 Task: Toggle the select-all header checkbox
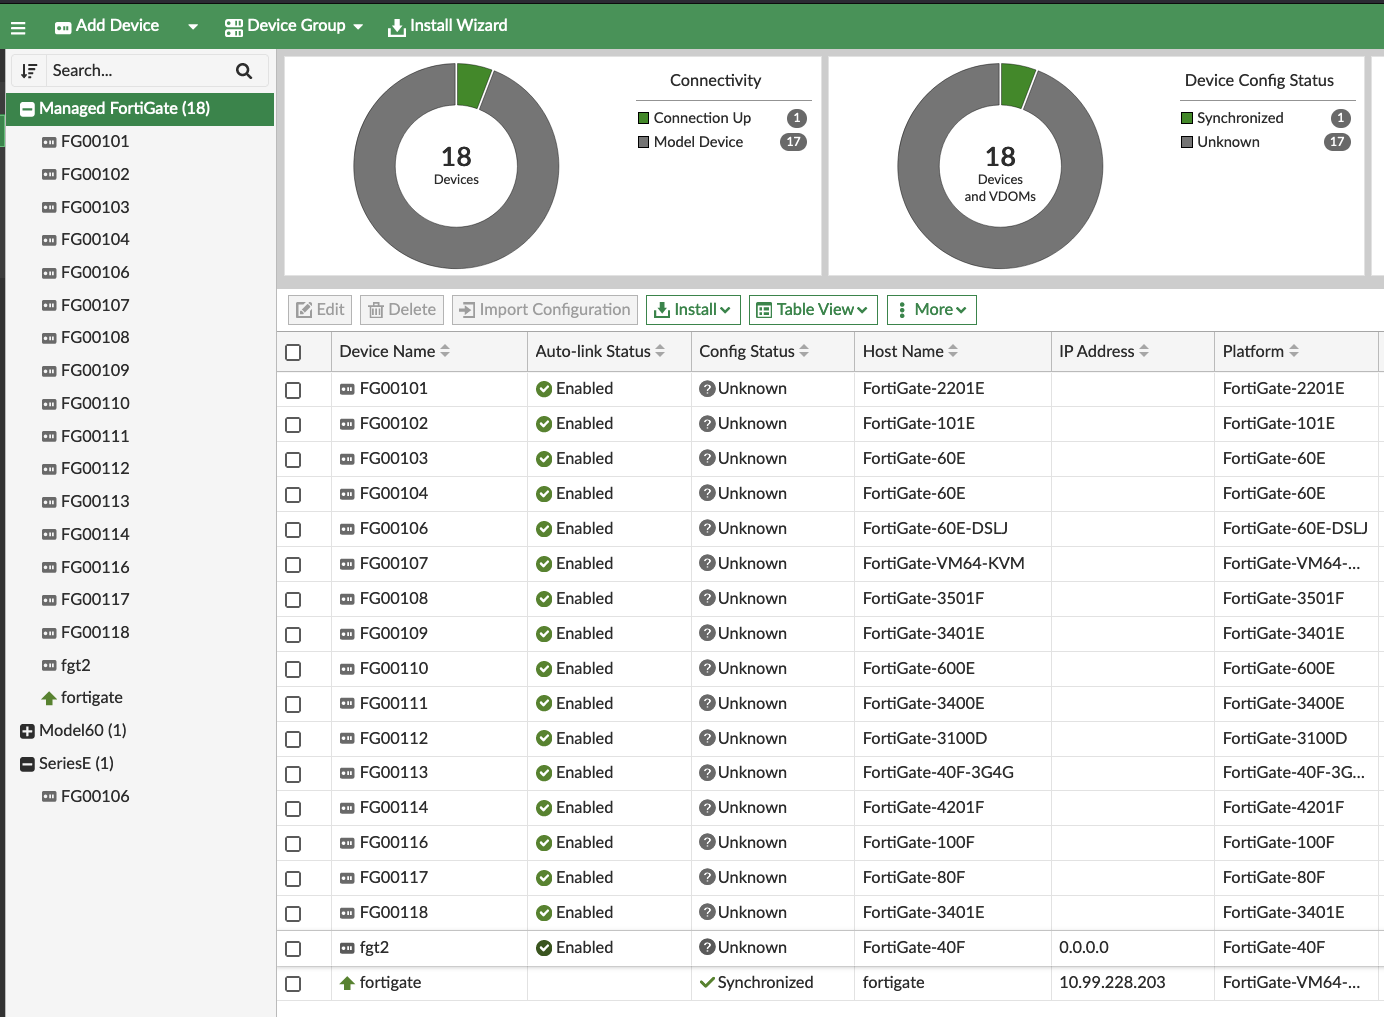point(293,352)
